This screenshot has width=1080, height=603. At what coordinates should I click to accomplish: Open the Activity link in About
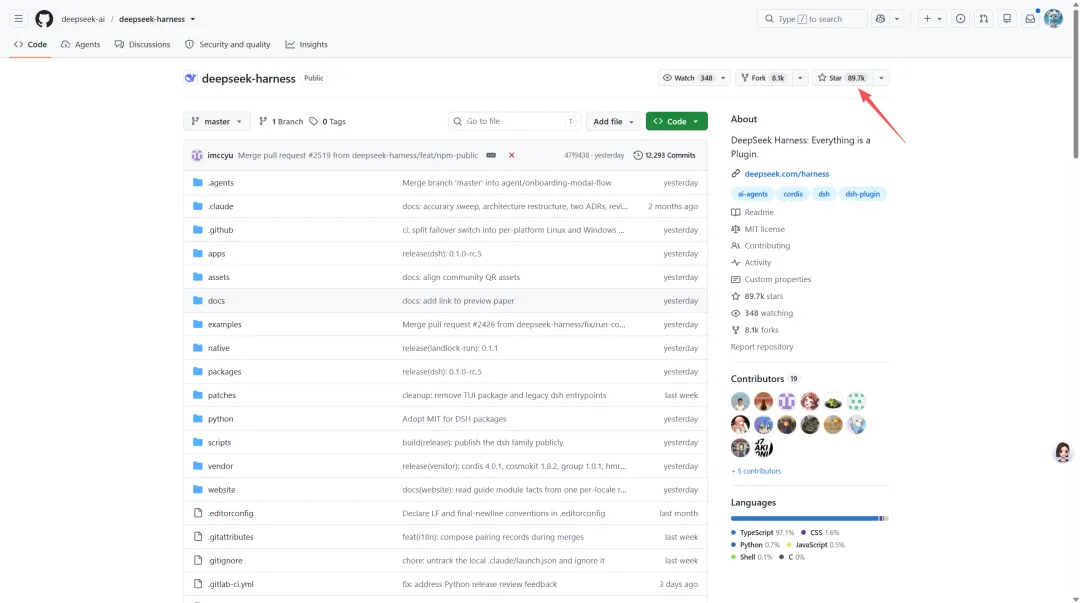pos(758,263)
